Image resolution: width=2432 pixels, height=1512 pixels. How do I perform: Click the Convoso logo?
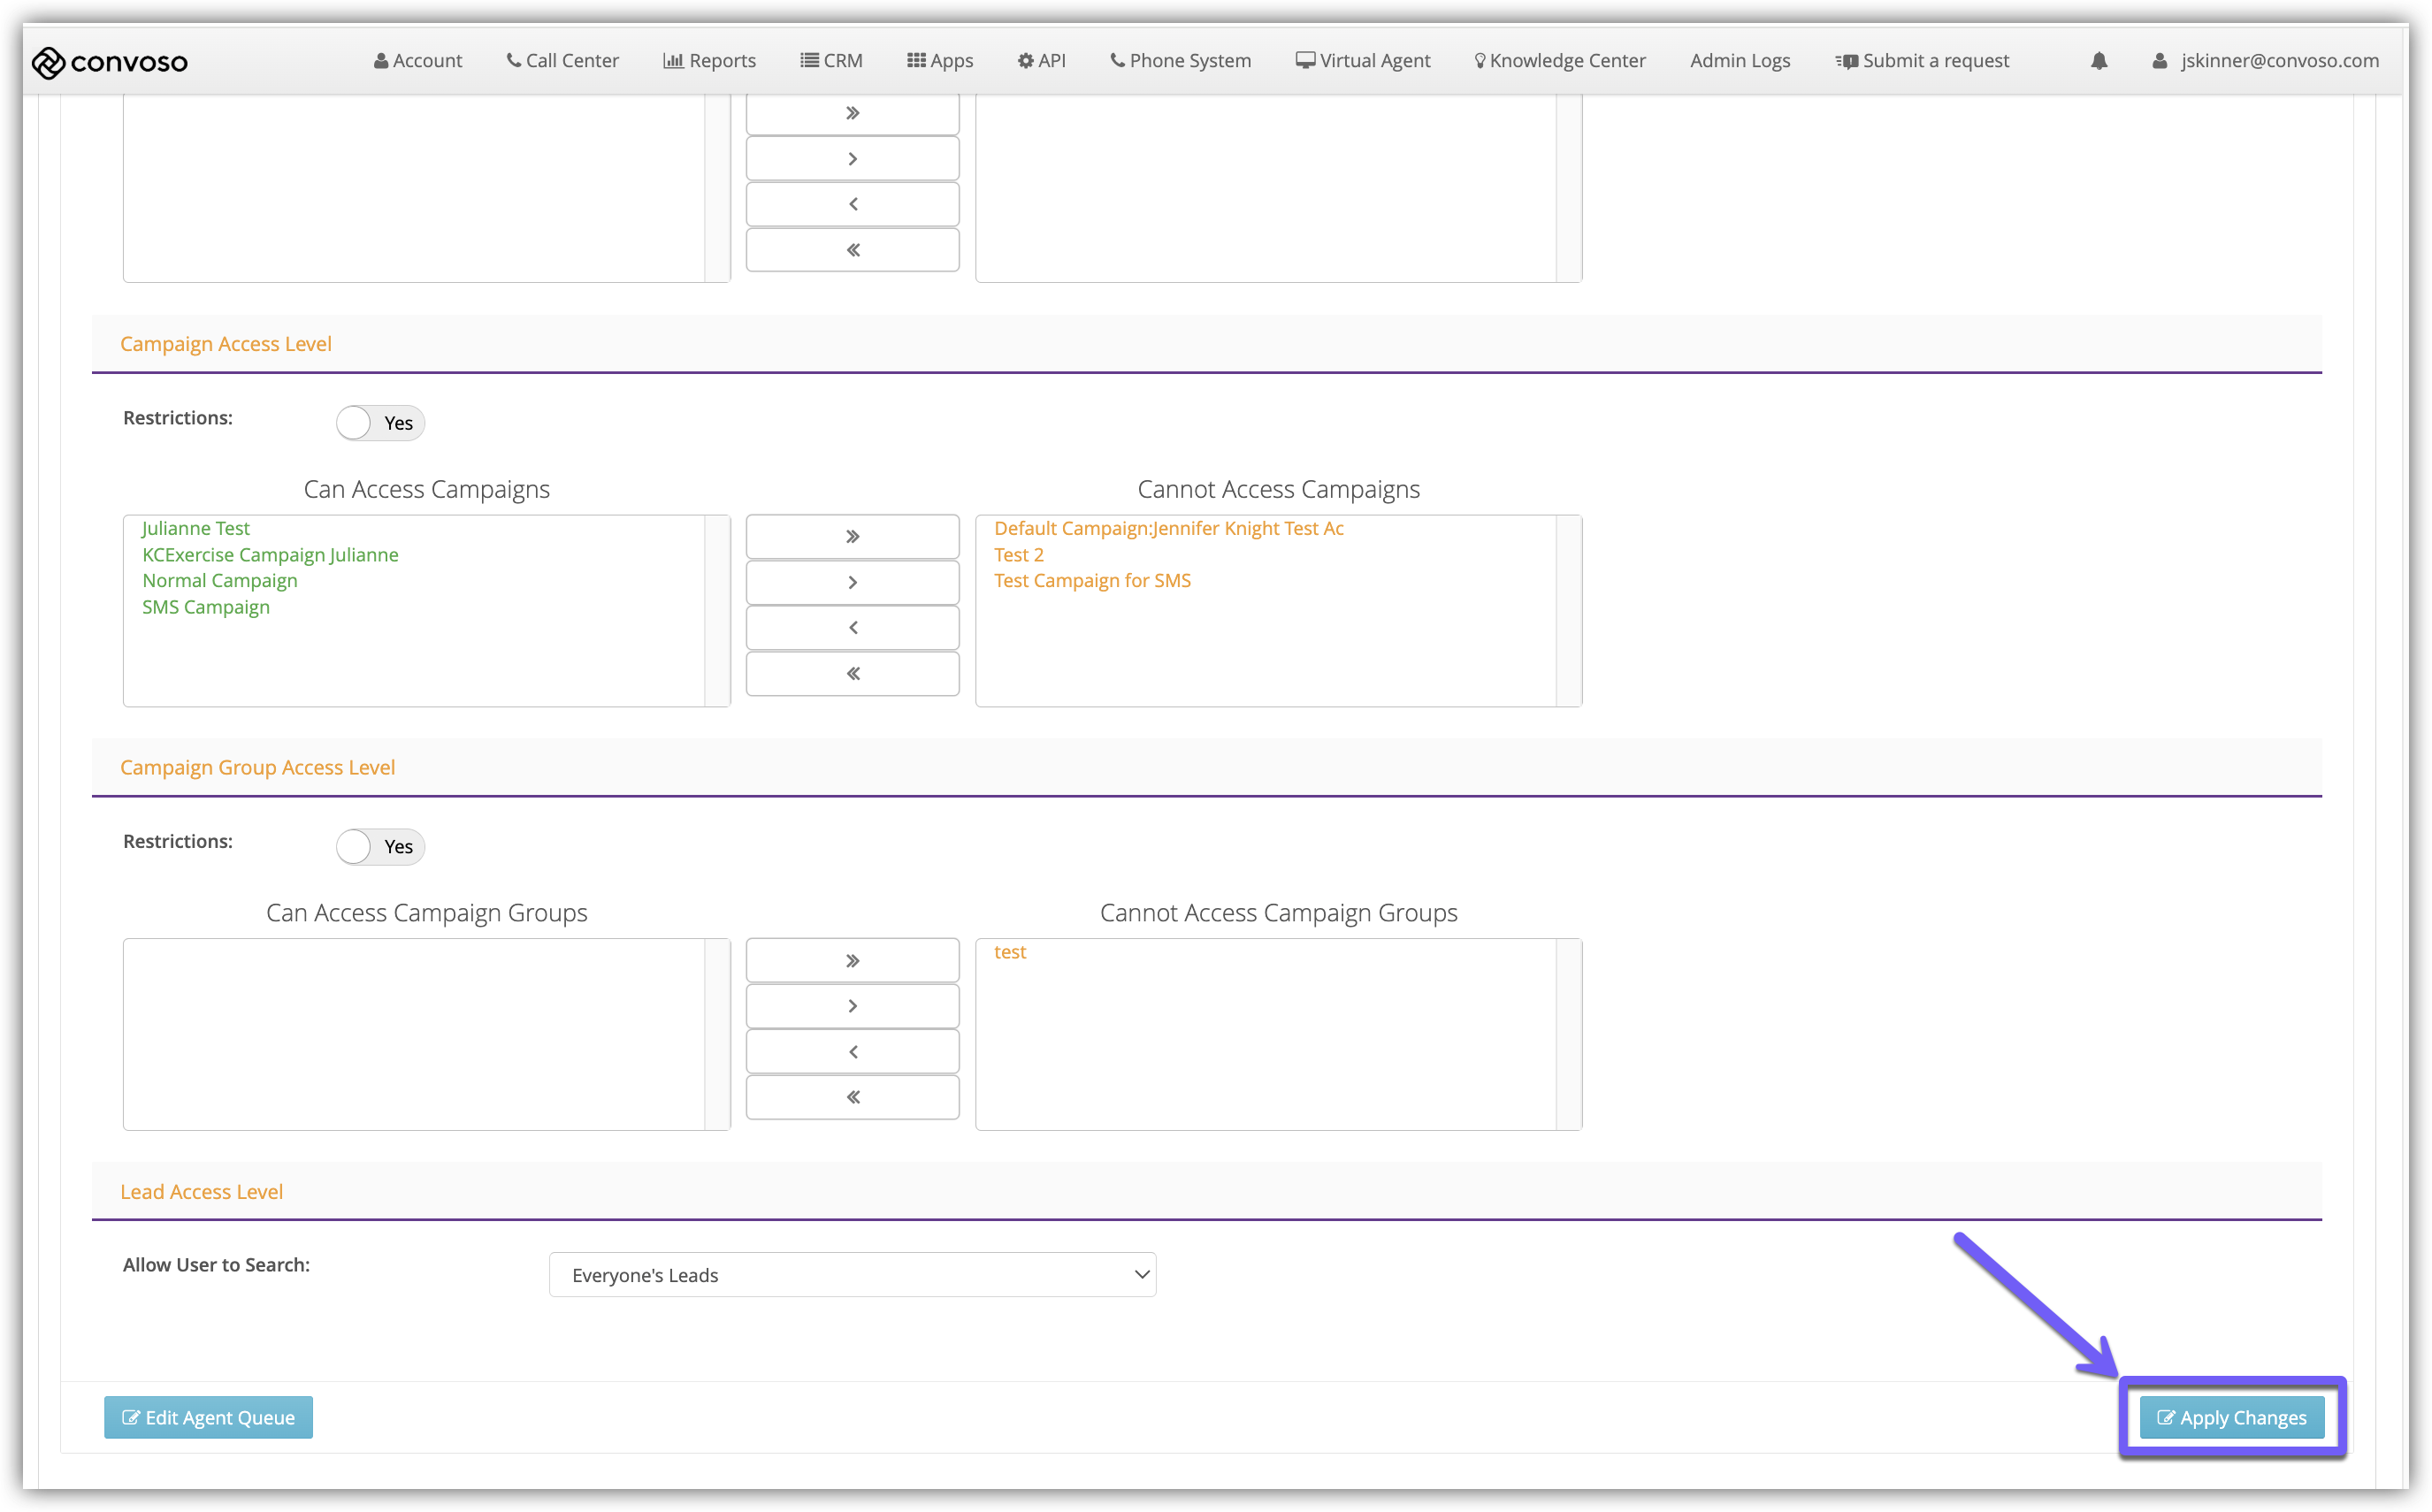coord(110,62)
